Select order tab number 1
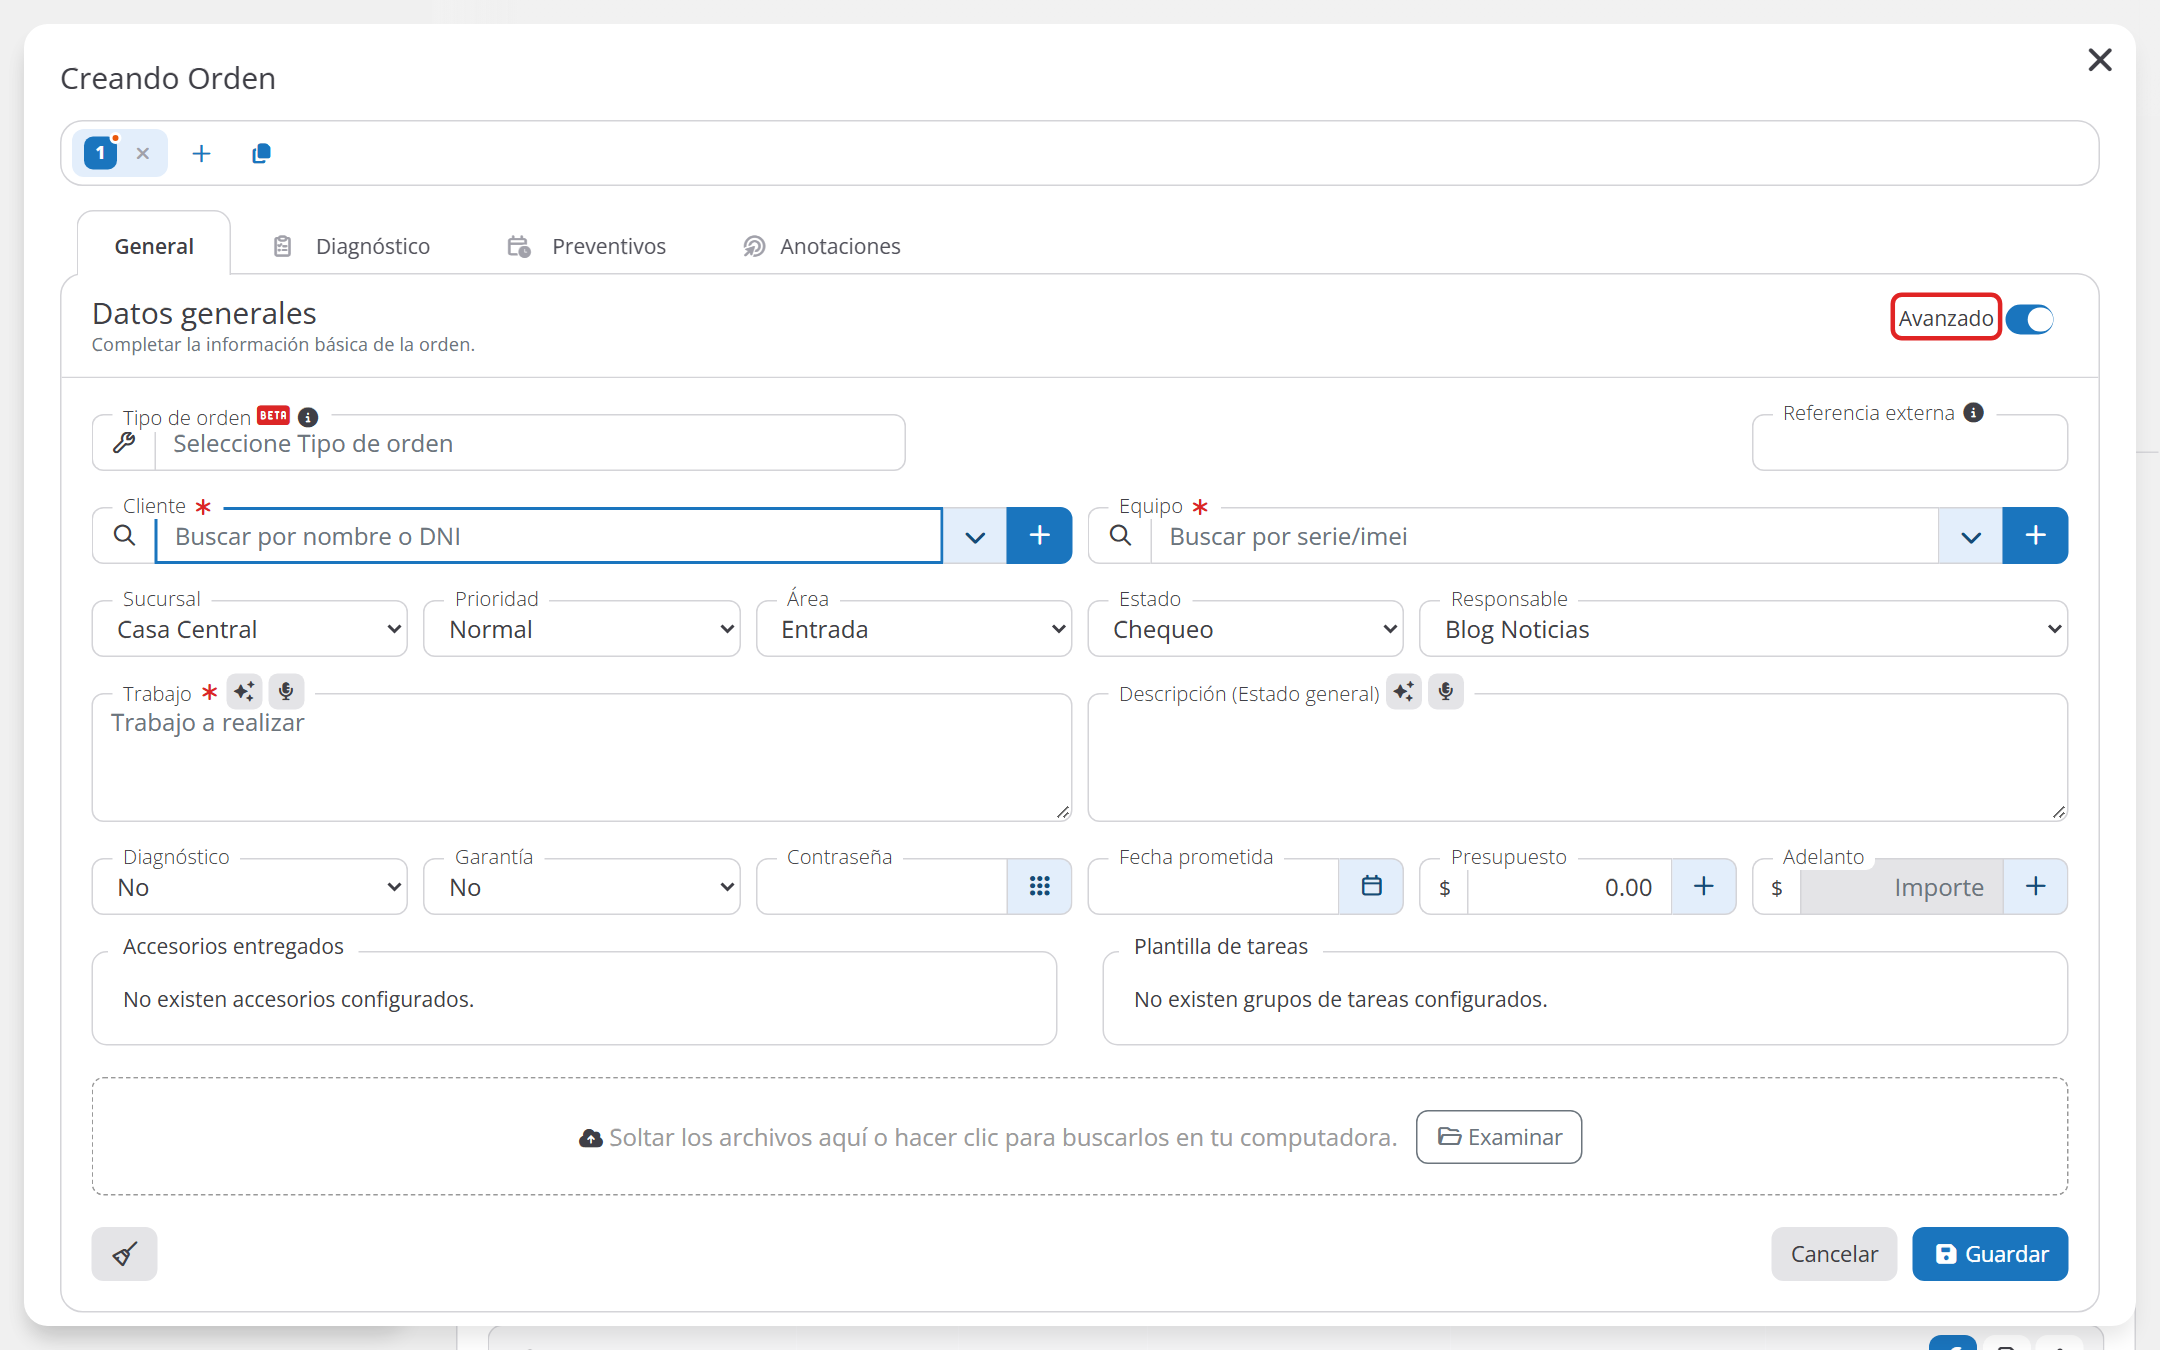Viewport: 2160px width, 1350px height. [x=100, y=153]
